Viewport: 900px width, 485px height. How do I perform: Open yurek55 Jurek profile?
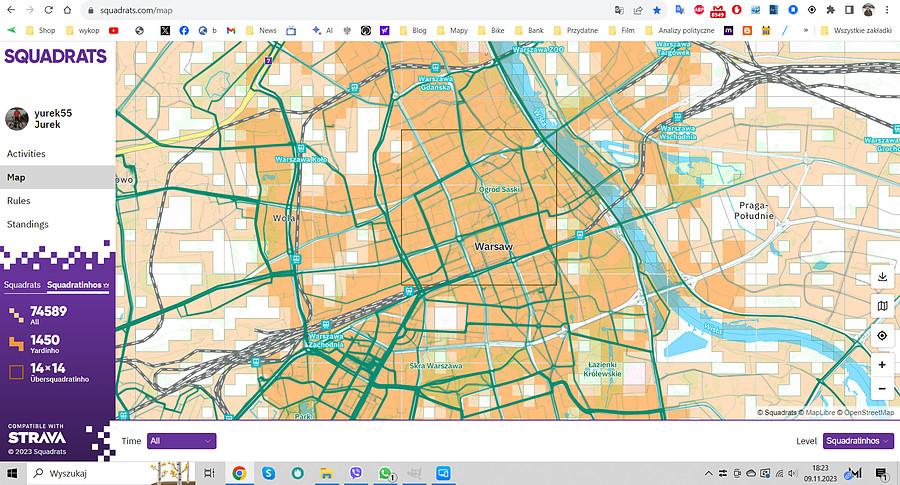(53, 119)
